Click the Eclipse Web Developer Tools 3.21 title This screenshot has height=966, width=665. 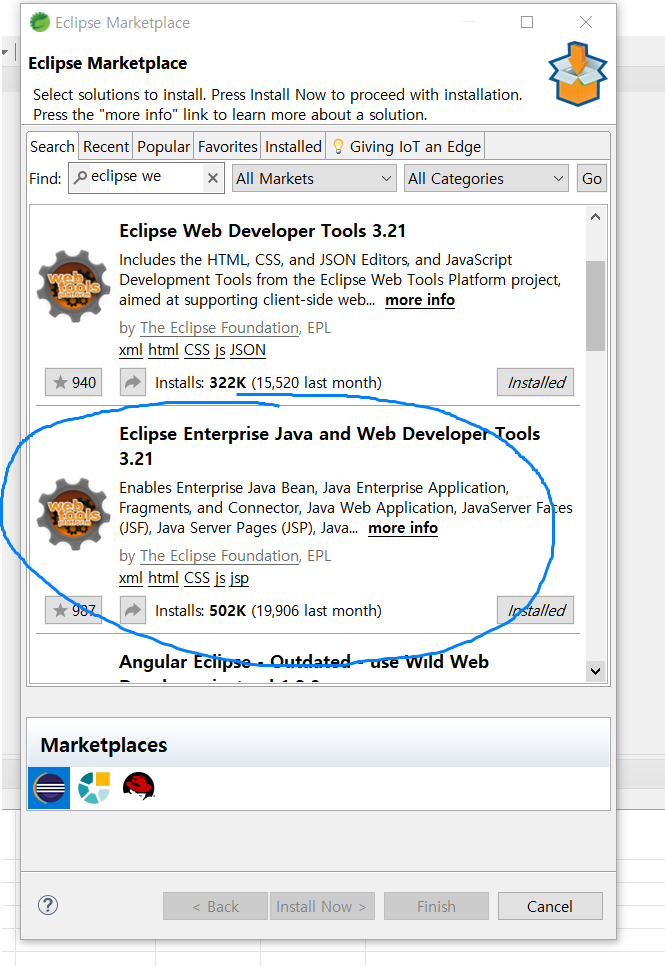point(263,230)
